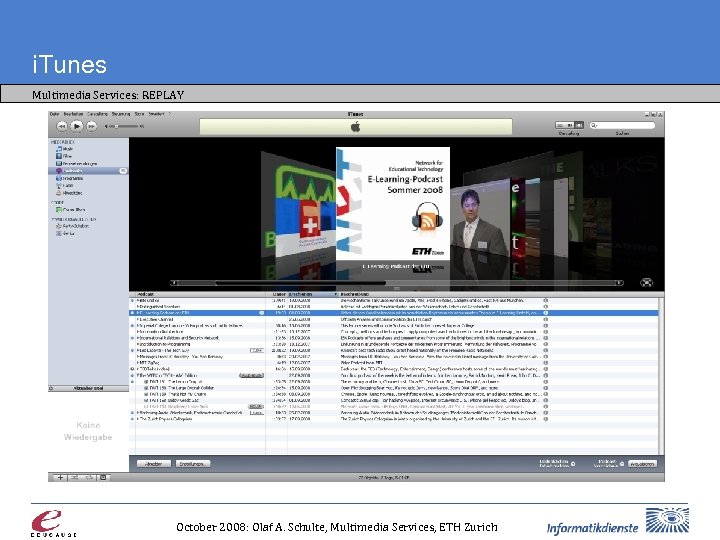Click the Play button in iTunes
The image size is (720, 540).
pyautogui.click(x=77, y=125)
